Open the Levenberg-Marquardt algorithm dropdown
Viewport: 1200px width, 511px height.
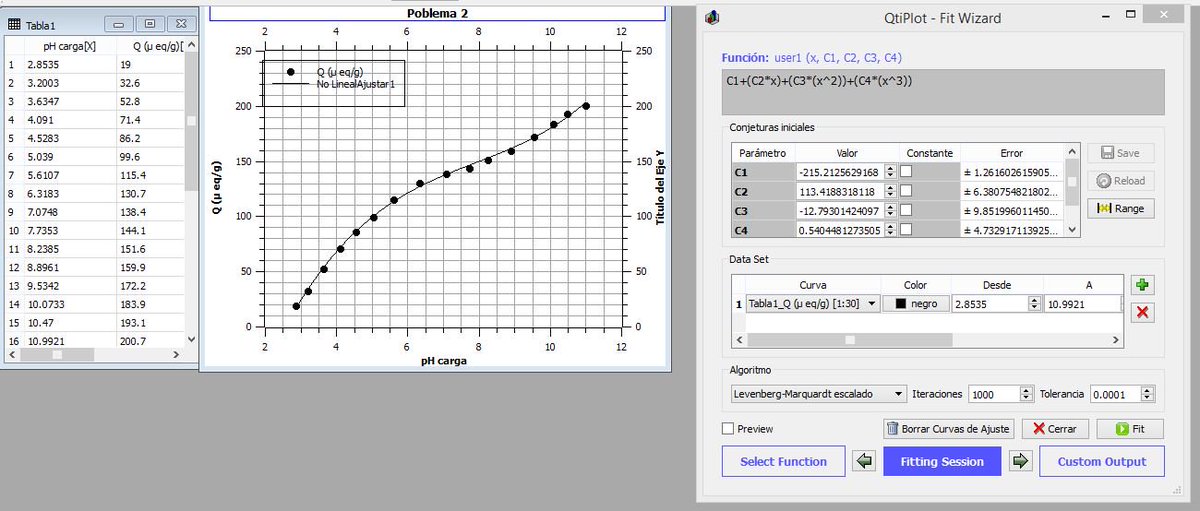tap(817, 394)
